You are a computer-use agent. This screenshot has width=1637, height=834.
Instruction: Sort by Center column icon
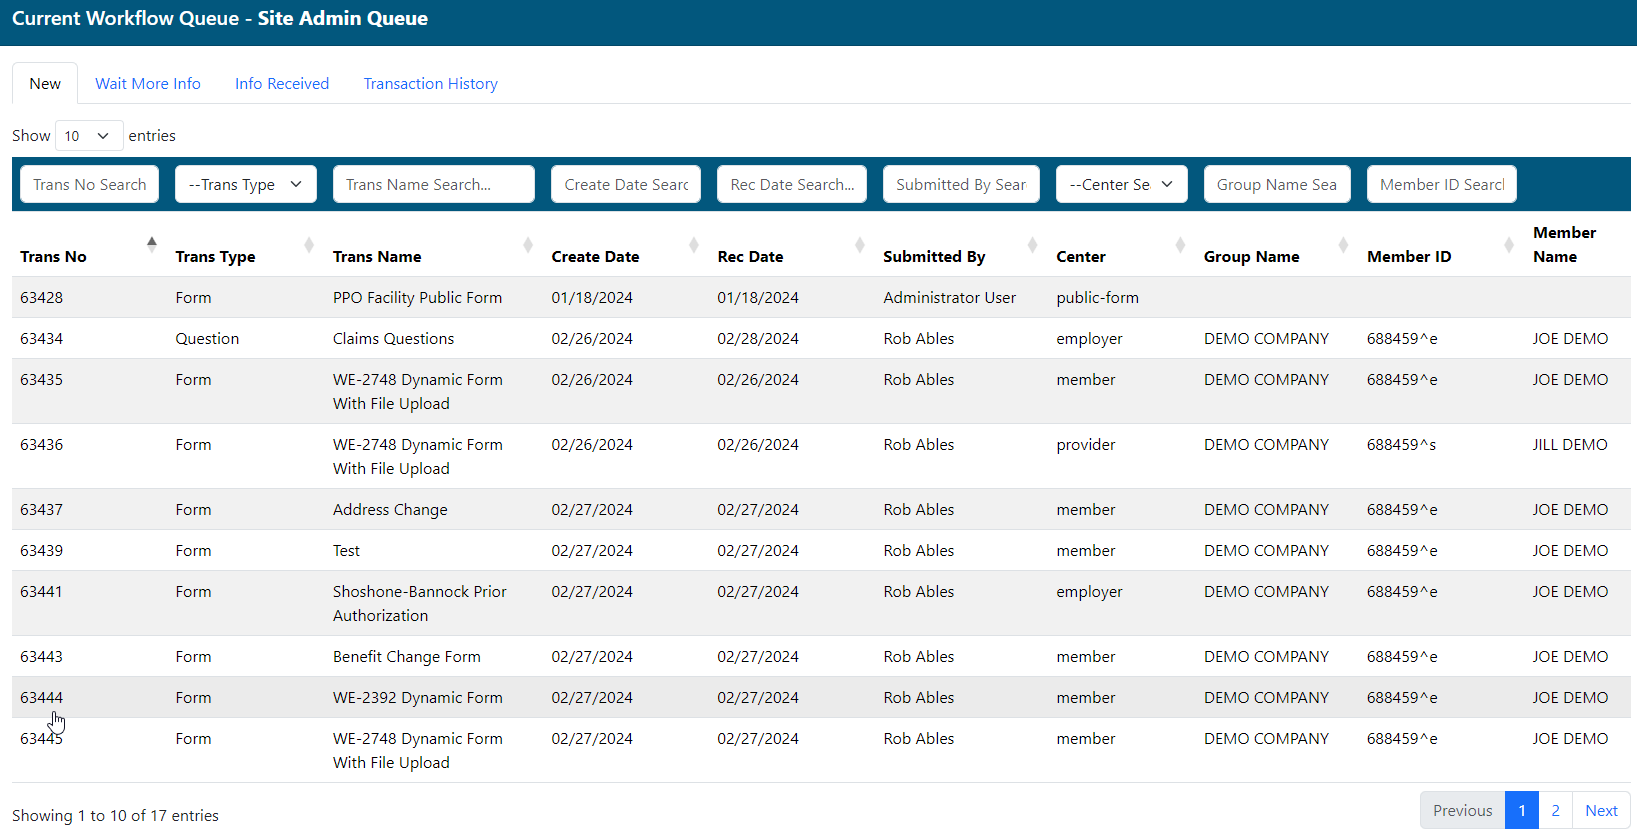1181,245
